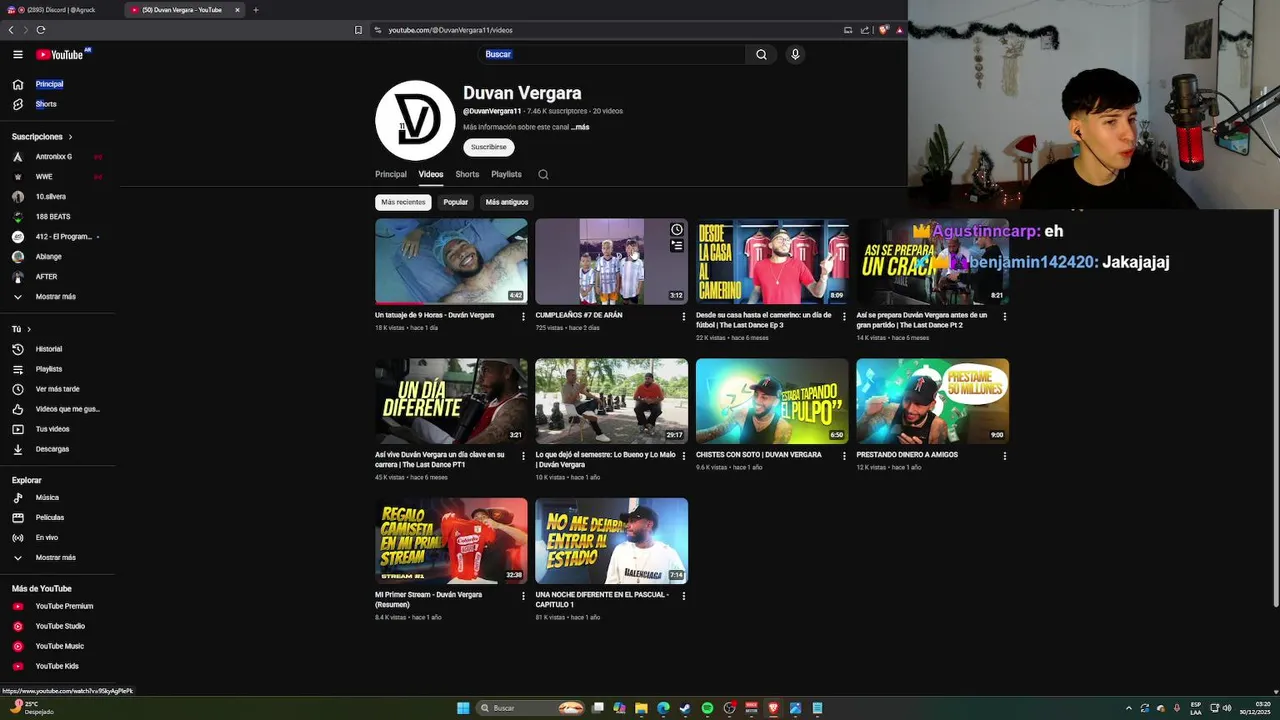Click the browser address bar URL
Screen dimensions: 1280x720
(450, 30)
